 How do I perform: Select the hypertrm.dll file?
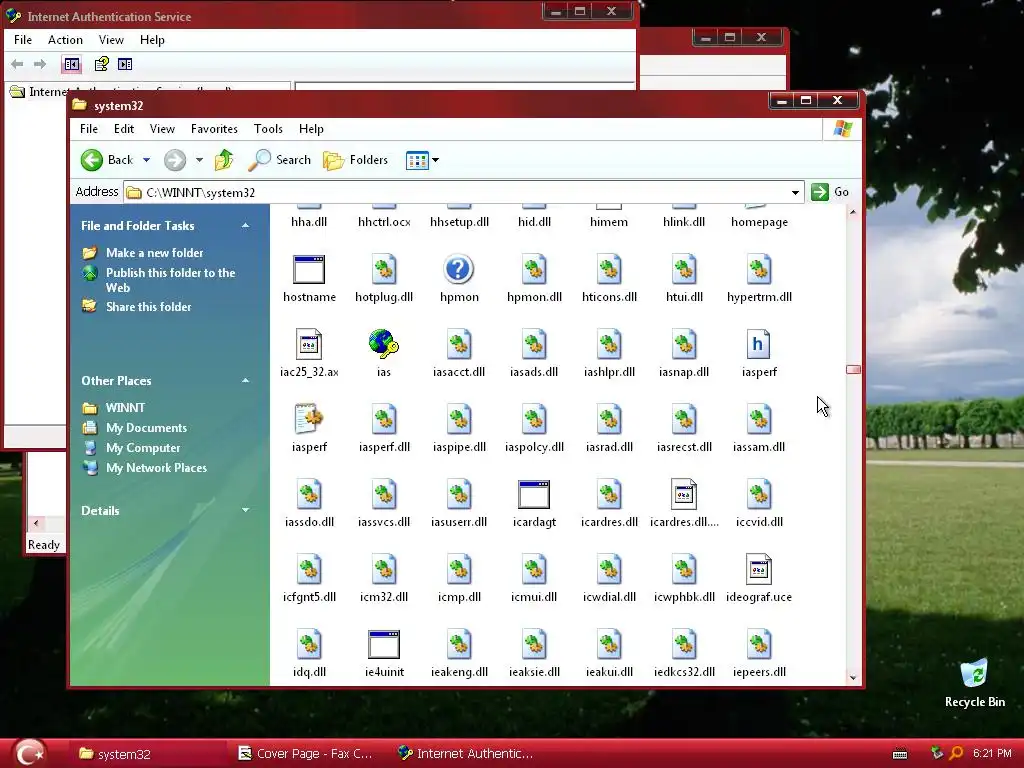(758, 278)
